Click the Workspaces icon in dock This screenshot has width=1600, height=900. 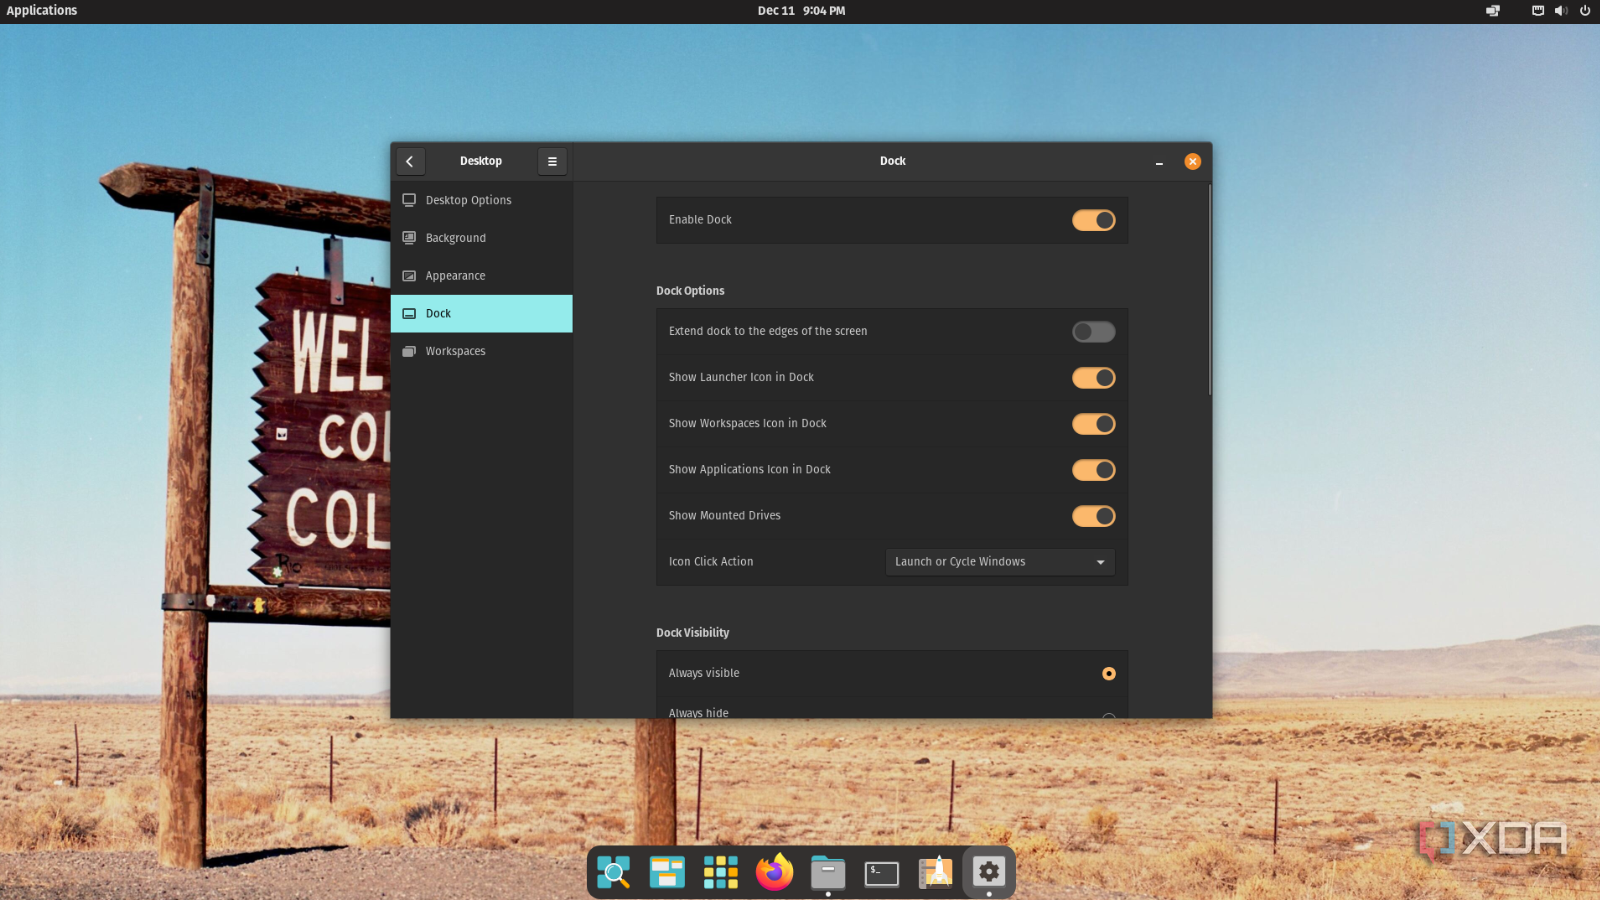(x=667, y=873)
